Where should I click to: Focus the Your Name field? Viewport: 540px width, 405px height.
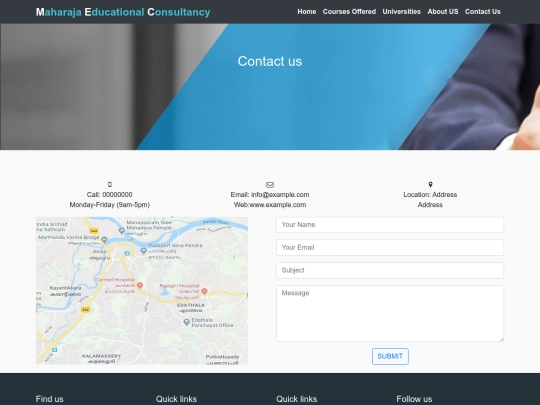[x=390, y=225]
